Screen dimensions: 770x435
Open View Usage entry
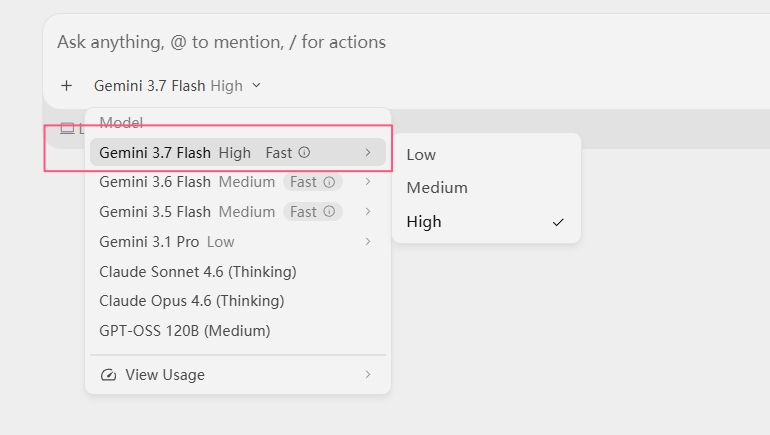pyautogui.click(x=238, y=375)
